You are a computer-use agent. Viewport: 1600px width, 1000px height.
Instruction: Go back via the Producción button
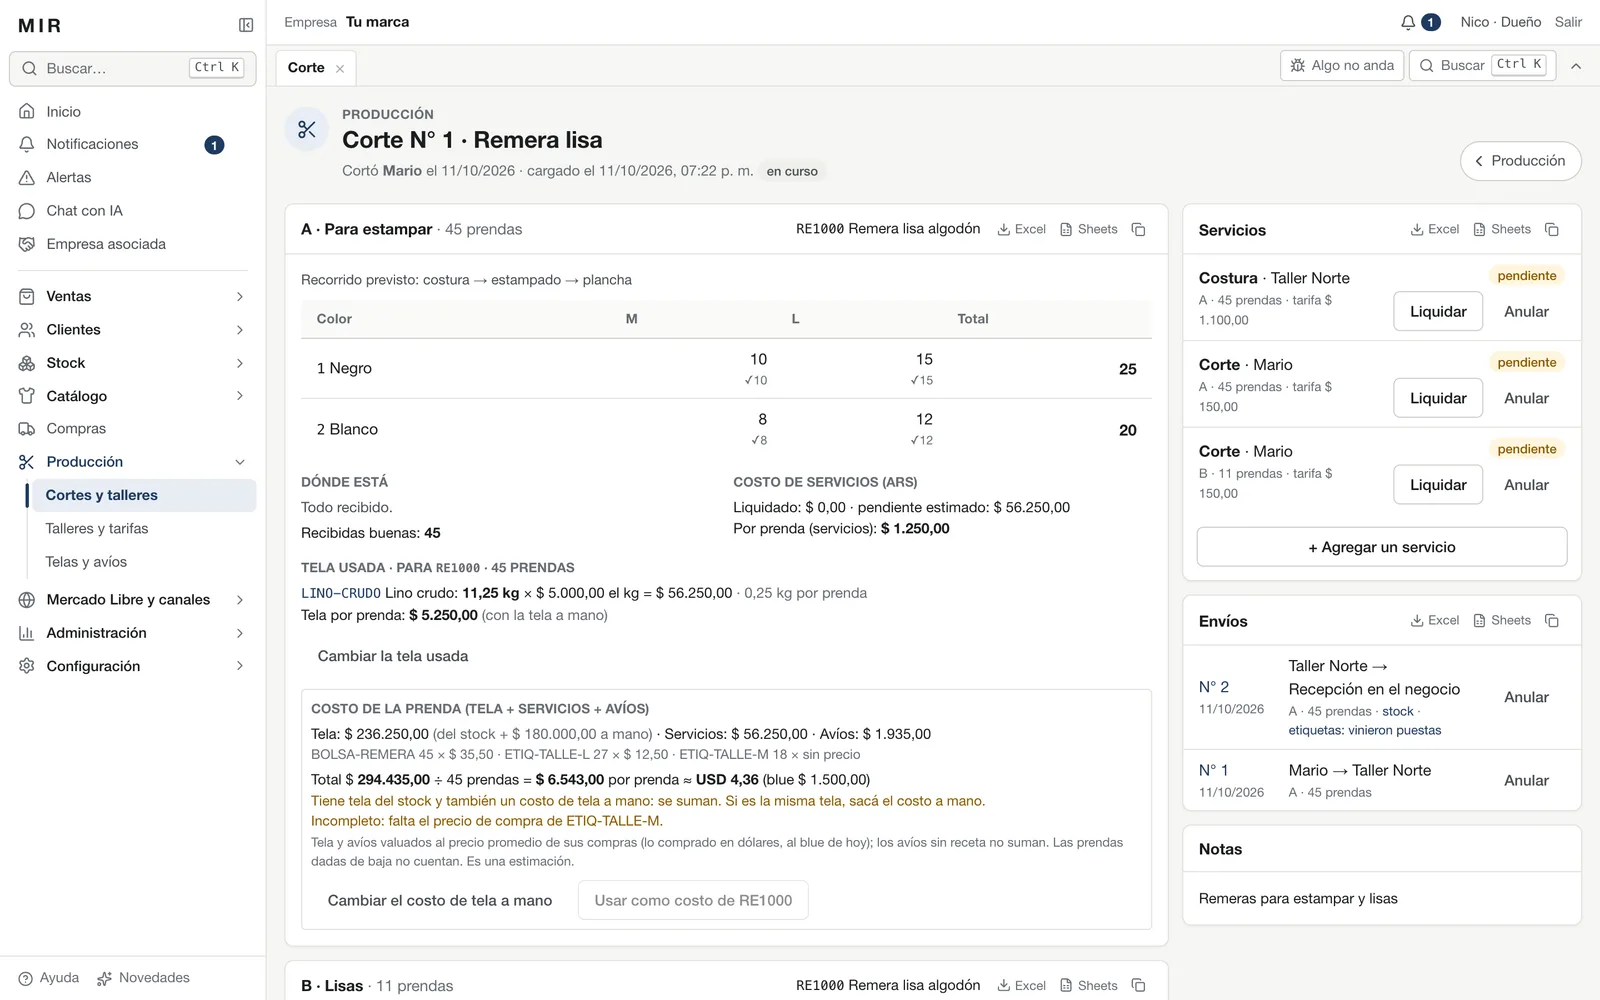[x=1520, y=161]
